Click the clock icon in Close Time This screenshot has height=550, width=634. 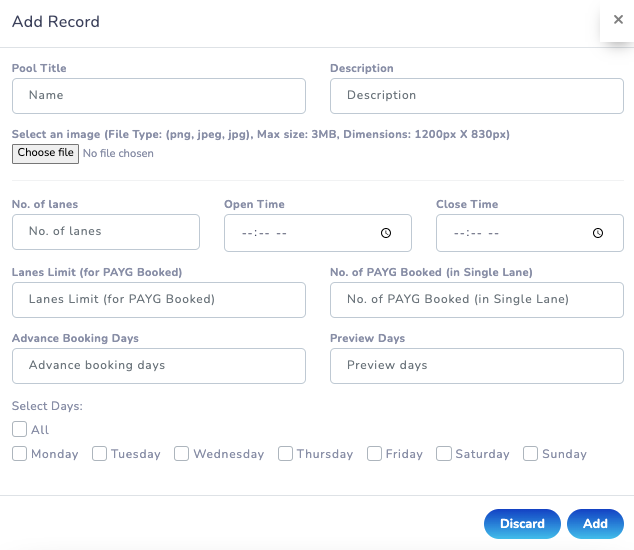click(598, 233)
